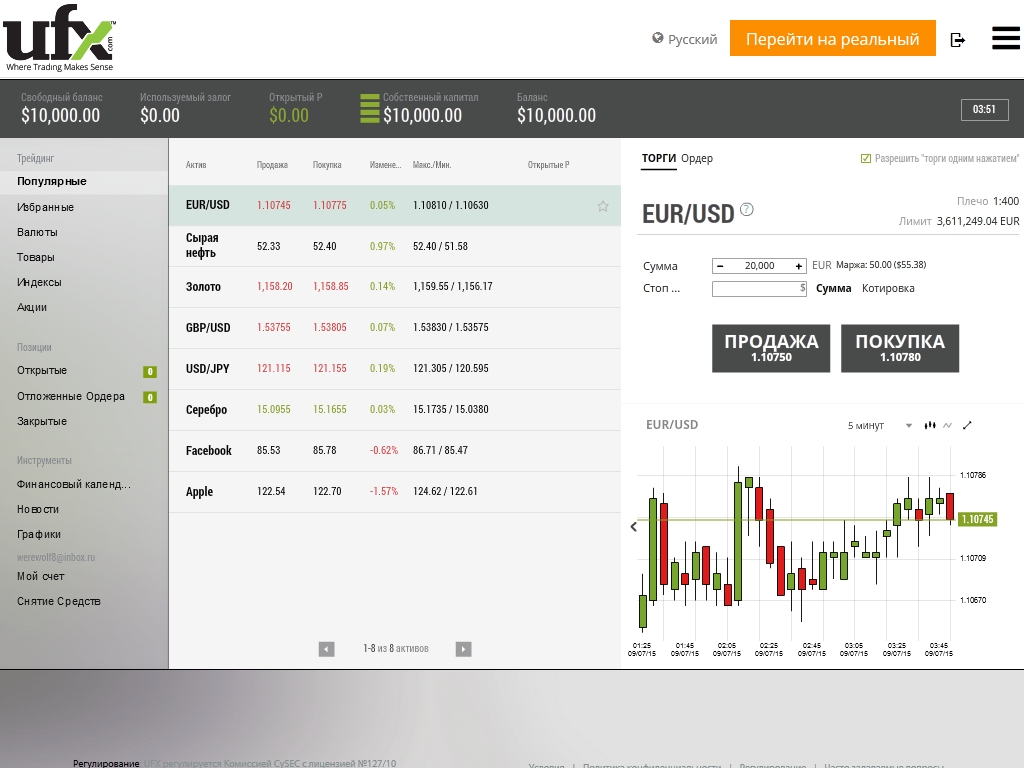
Task: Open the 5 минут timeframe dropdown
Action: pyautogui.click(x=880, y=425)
